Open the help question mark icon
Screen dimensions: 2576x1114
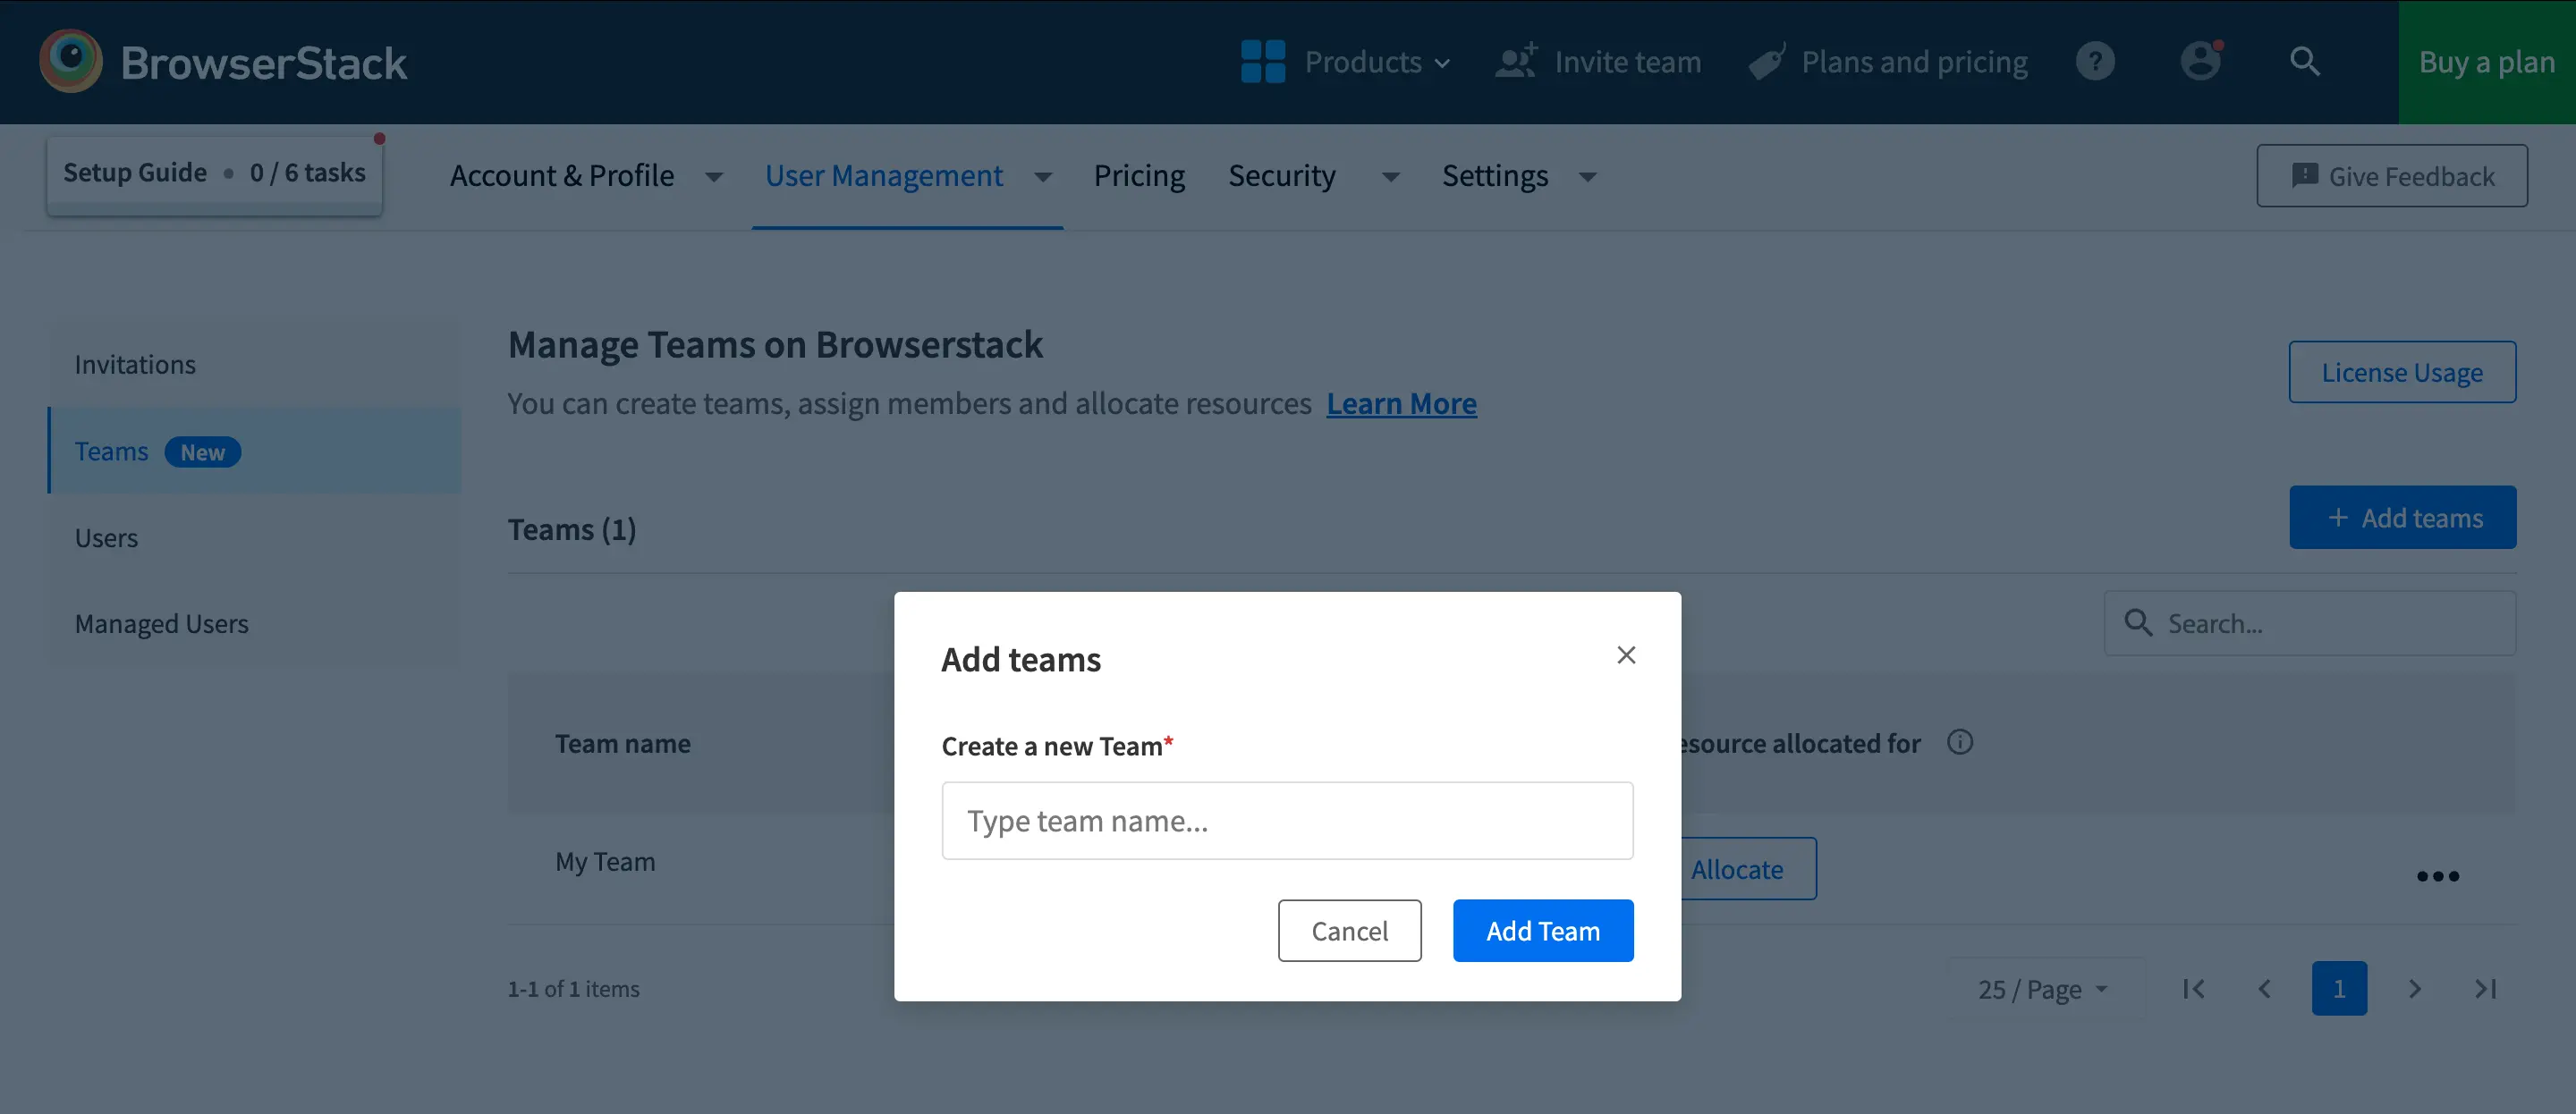(2095, 62)
